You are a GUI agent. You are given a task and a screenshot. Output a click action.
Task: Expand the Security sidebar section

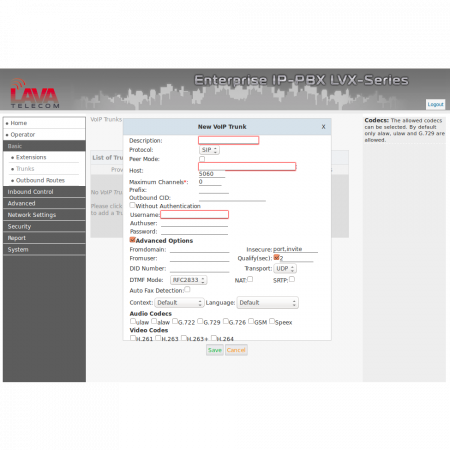coord(44,227)
